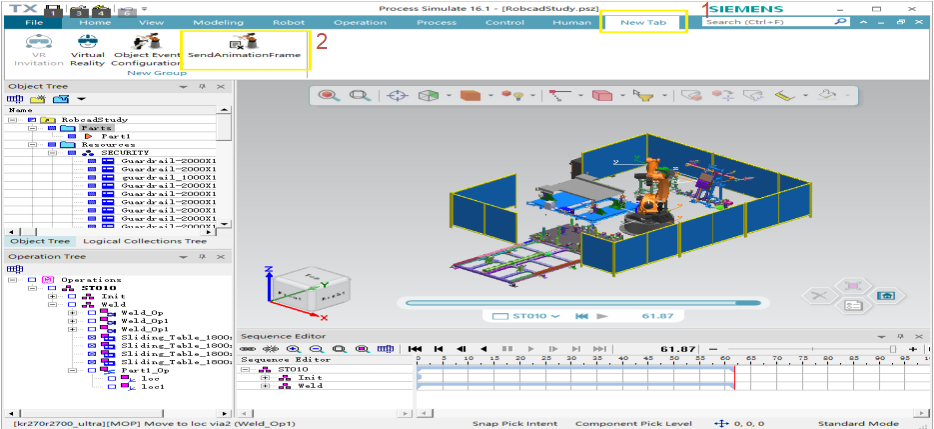
Task: Launch Virtual Reality mode
Action: click(x=88, y=49)
